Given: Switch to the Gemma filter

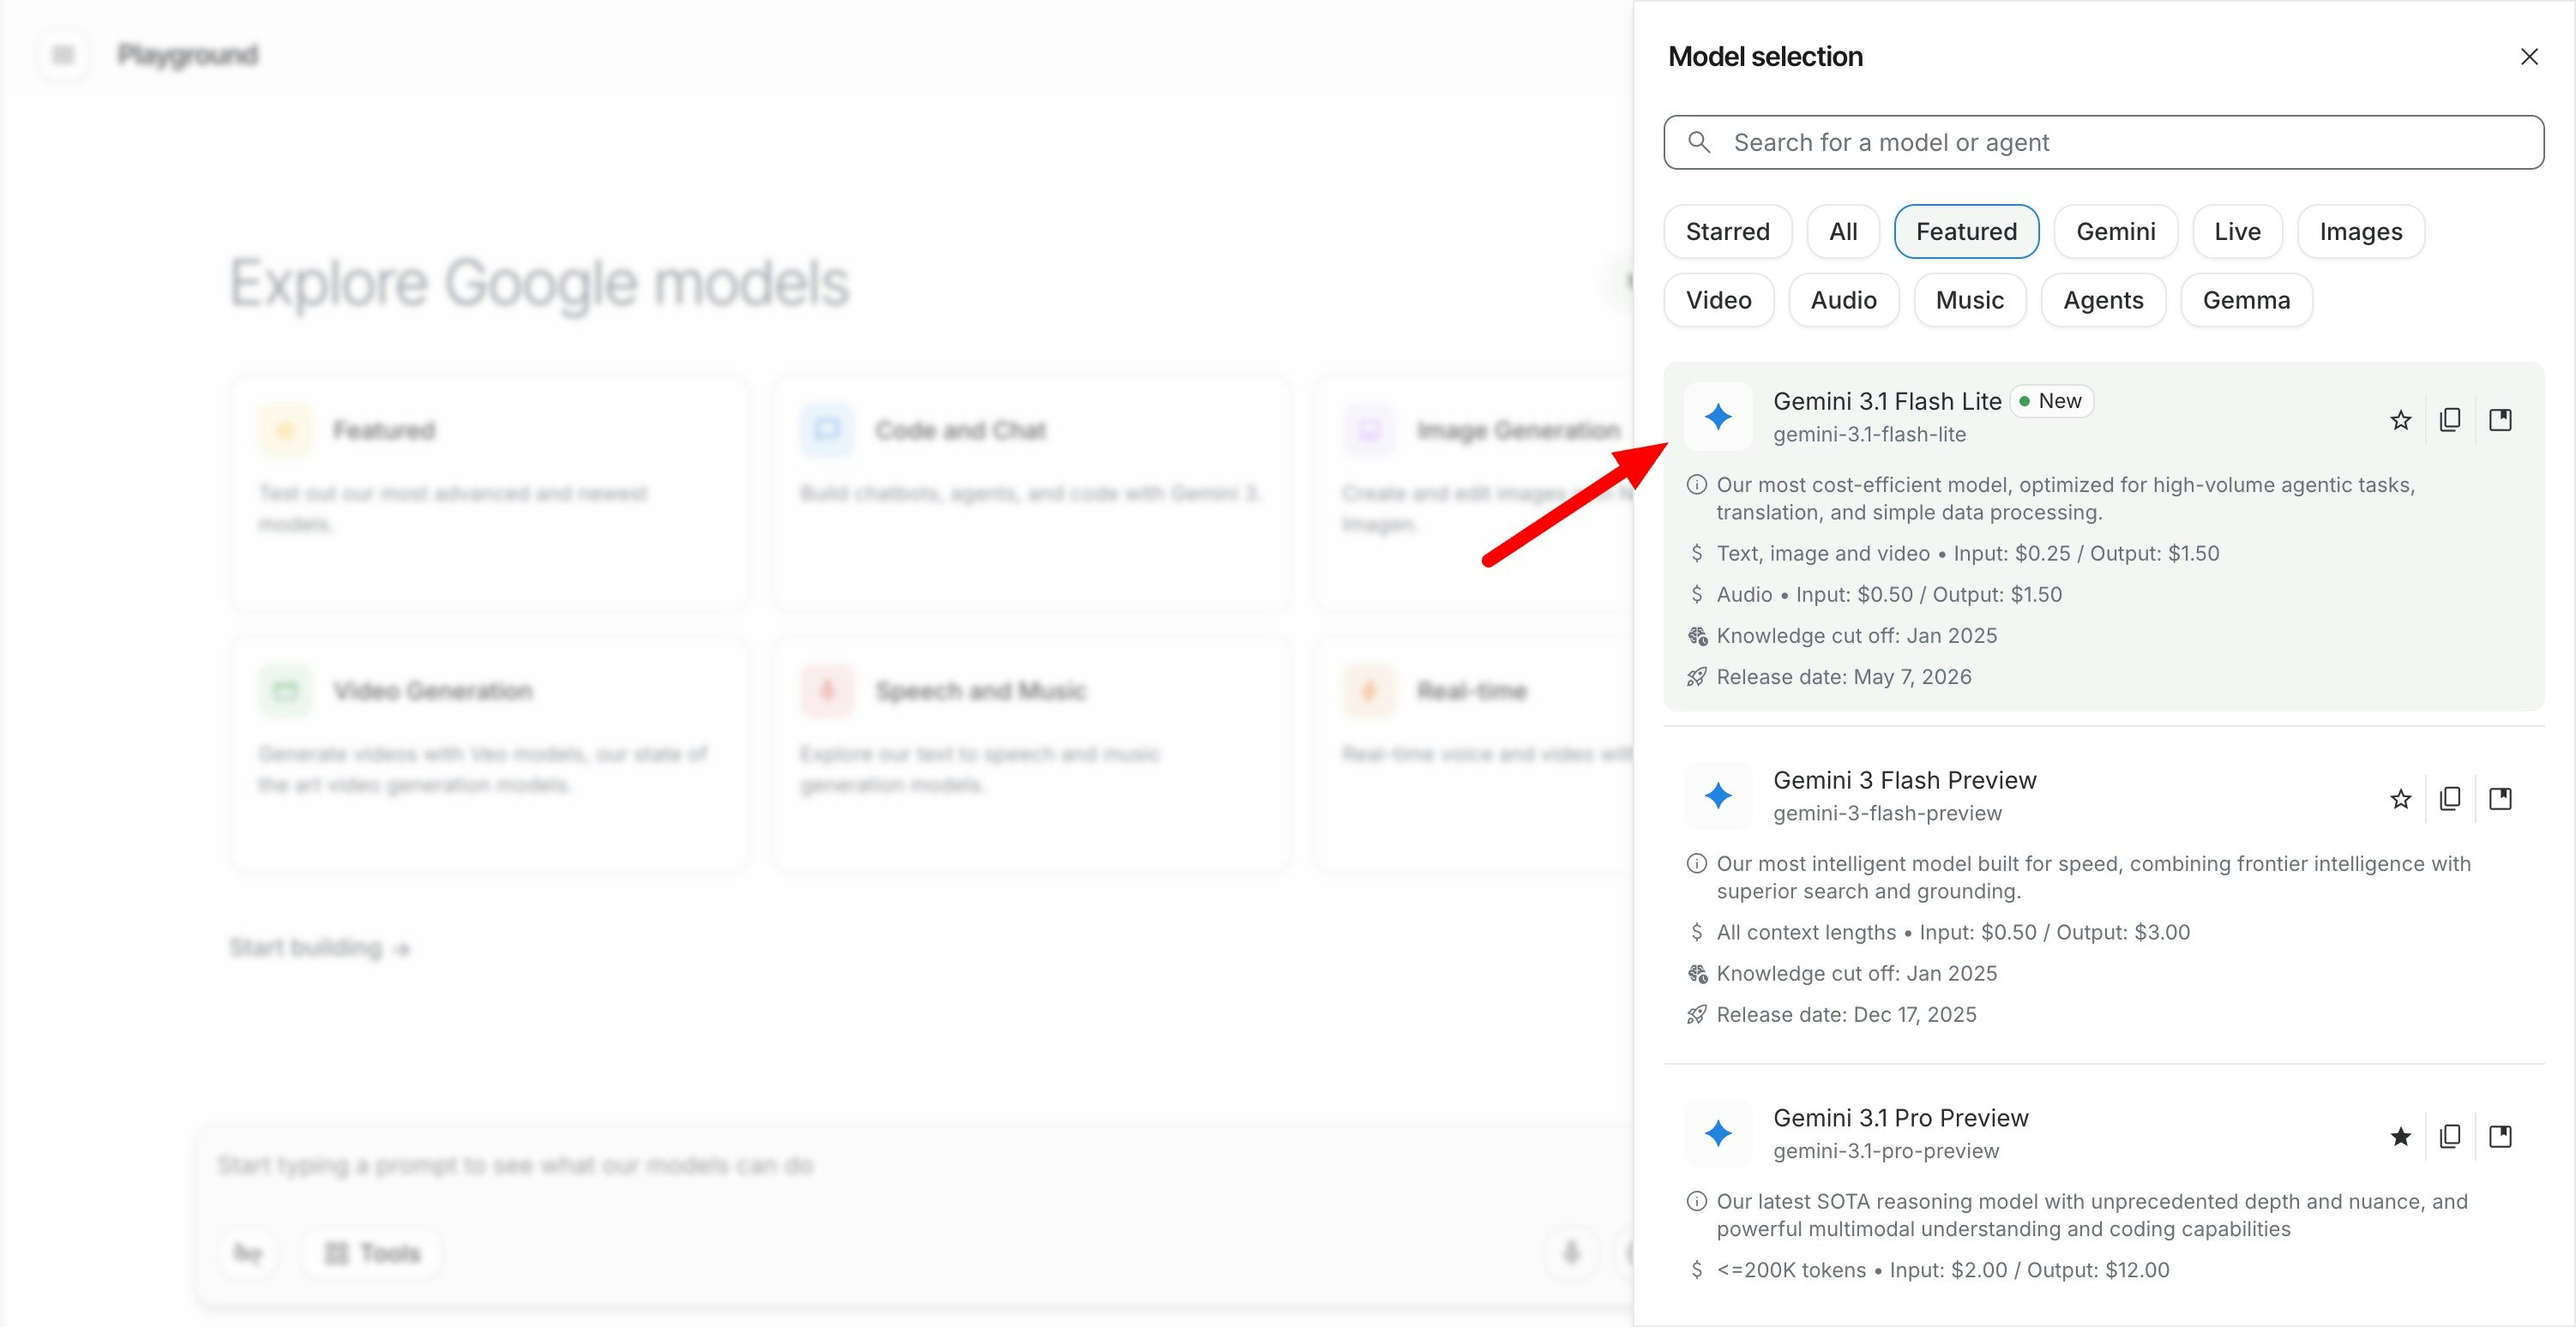Looking at the screenshot, I should [x=2246, y=300].
